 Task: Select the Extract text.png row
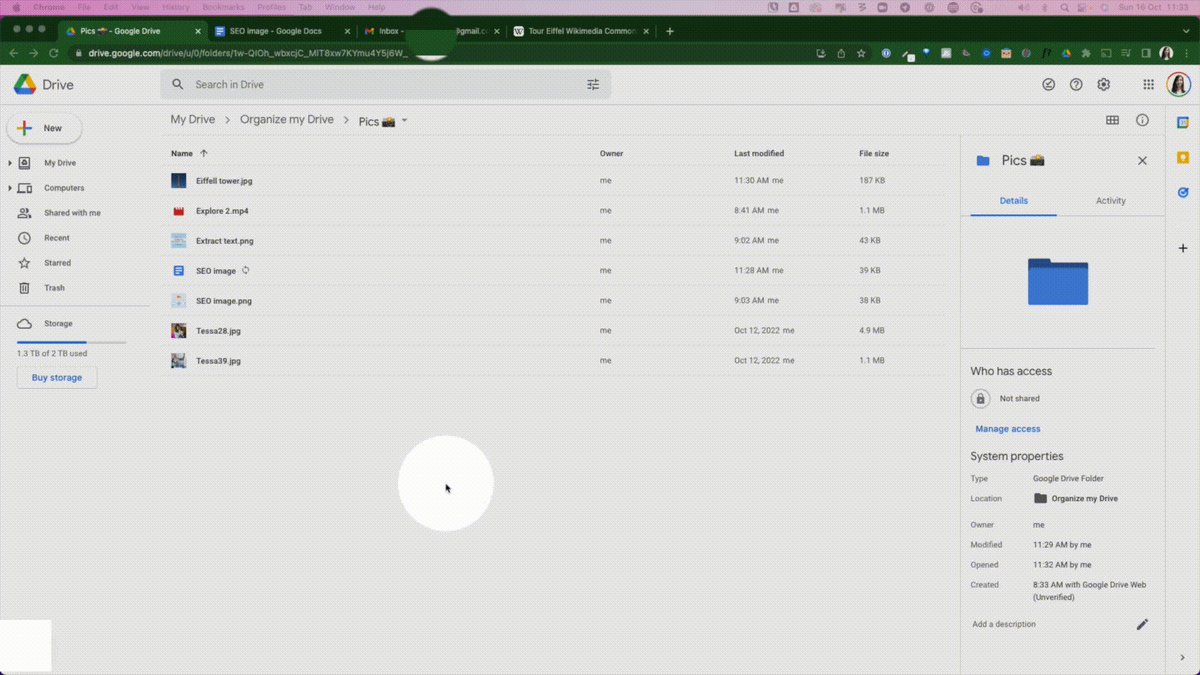coord(555,241)
